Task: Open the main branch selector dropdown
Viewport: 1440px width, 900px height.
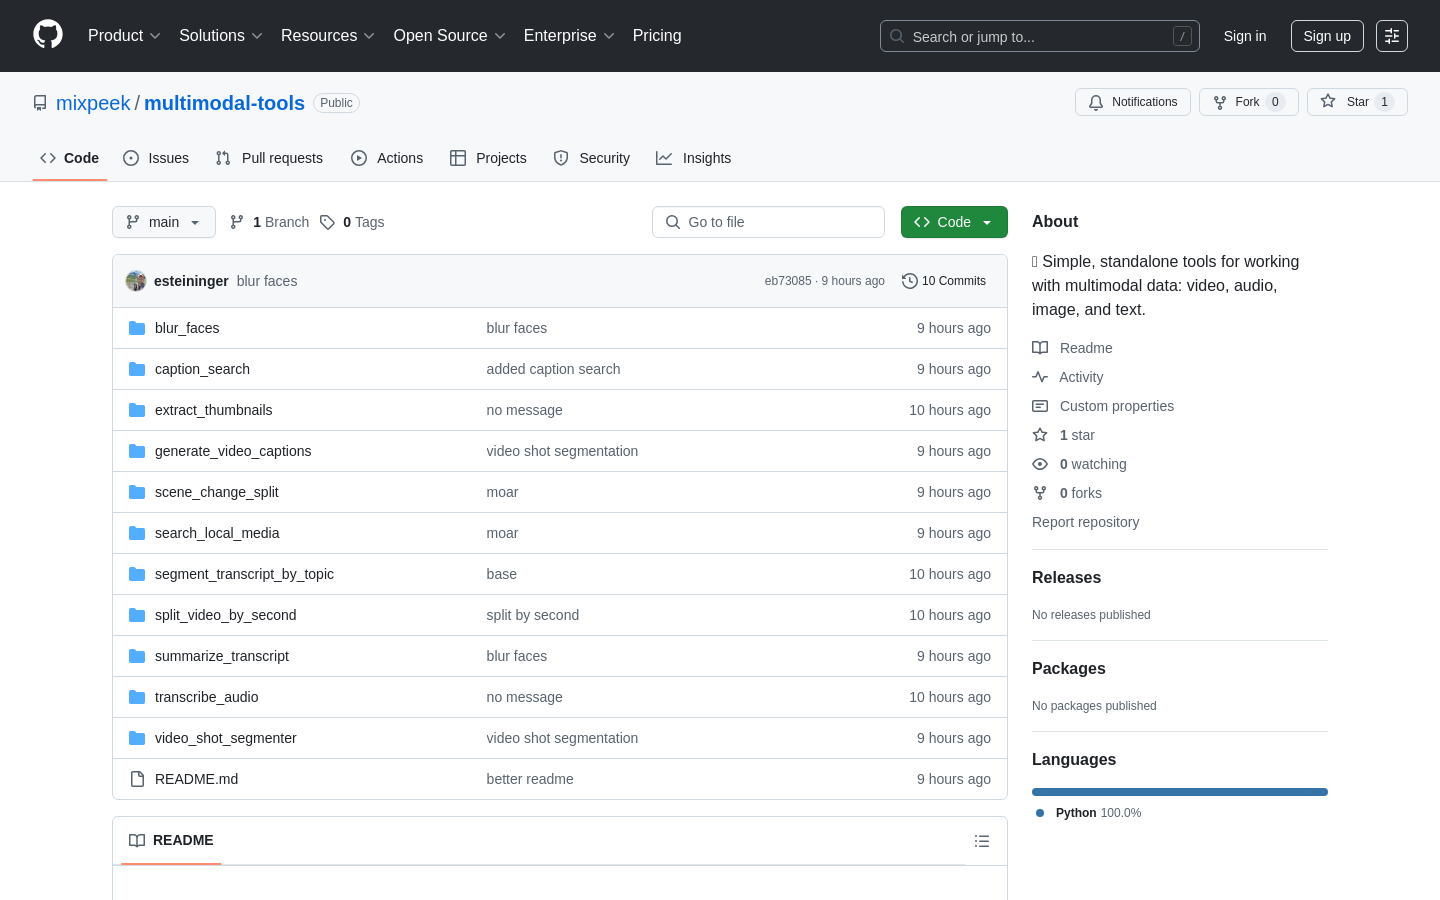Action: (x=164, y=222)
